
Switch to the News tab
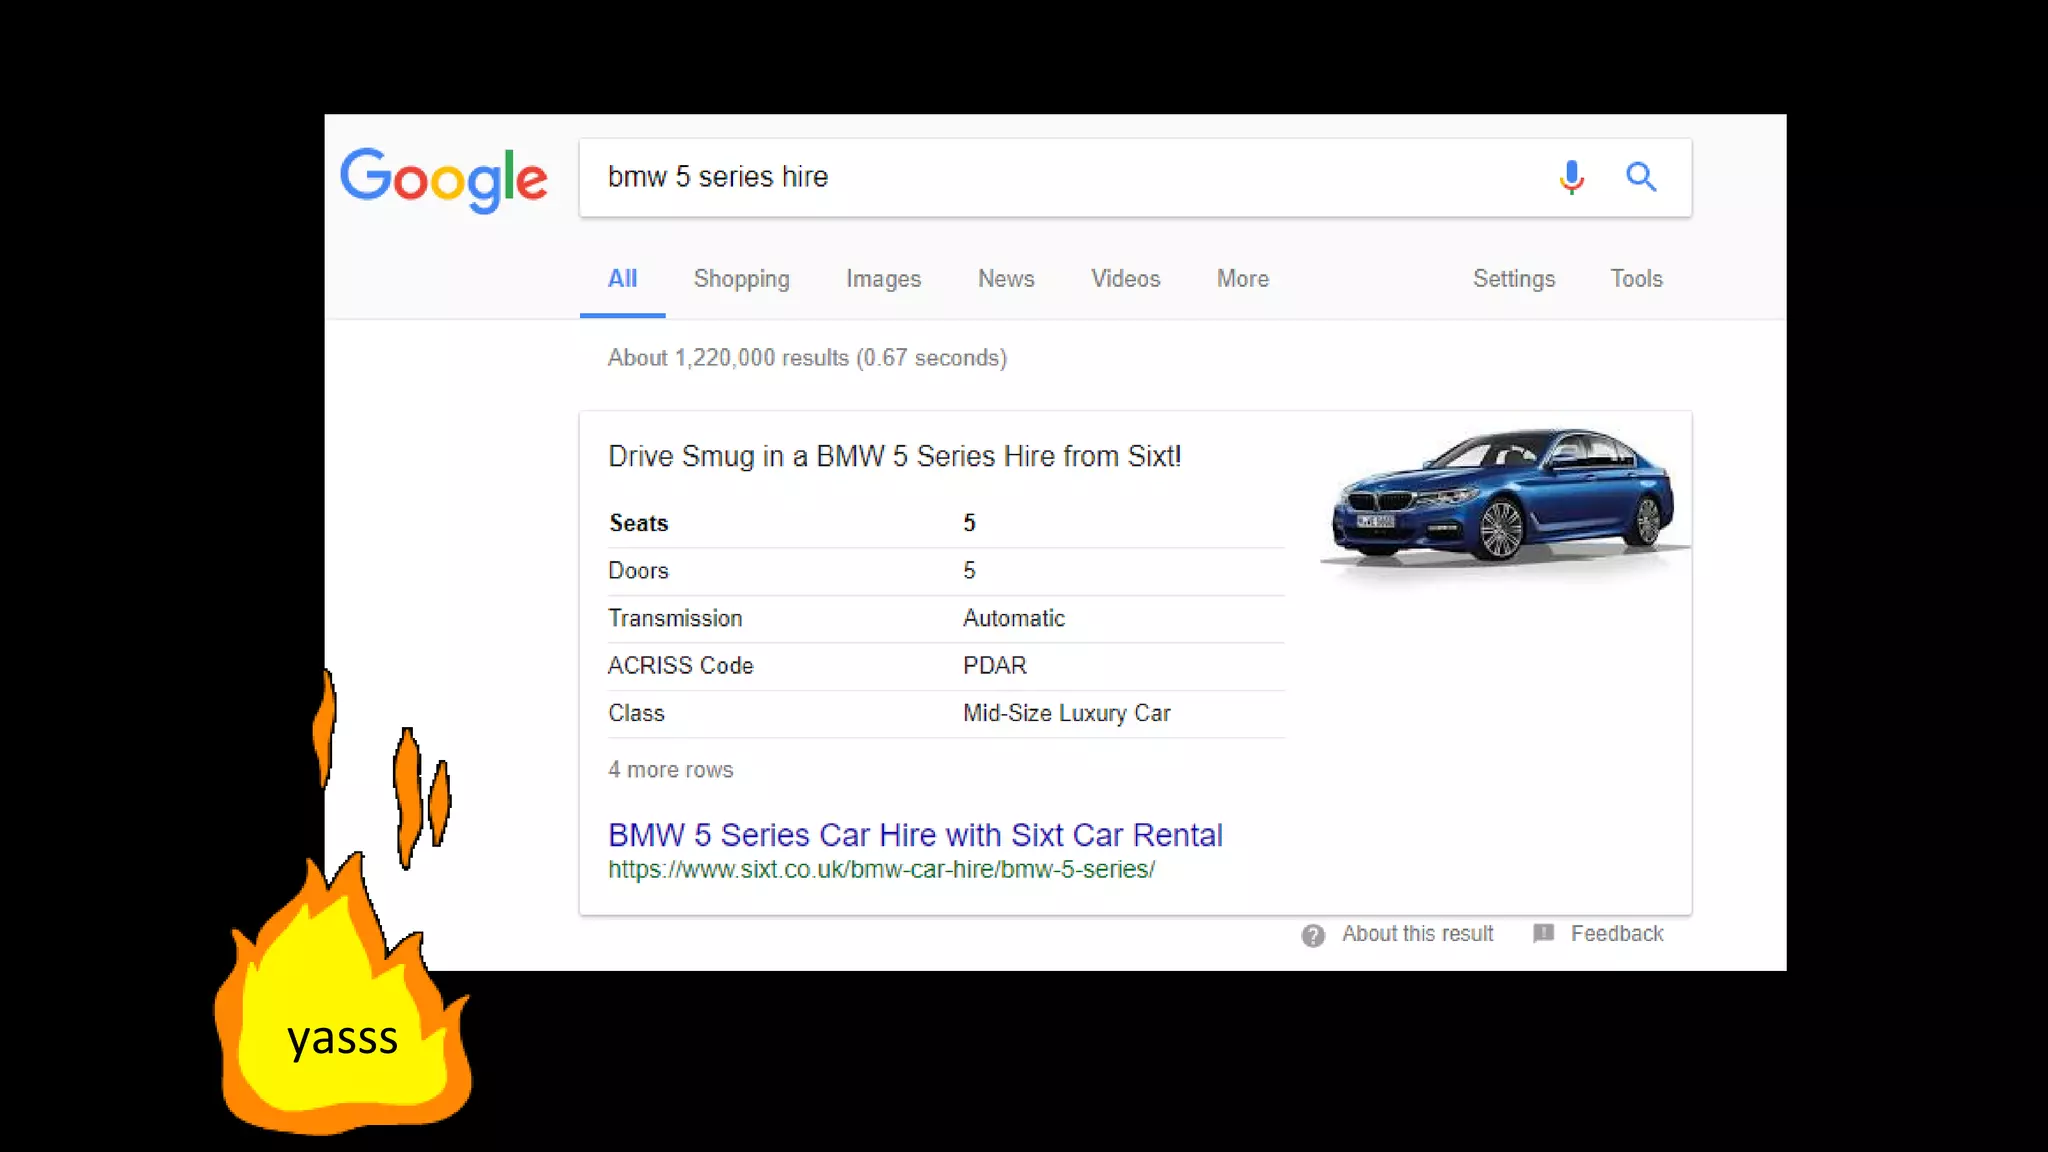1005,279
